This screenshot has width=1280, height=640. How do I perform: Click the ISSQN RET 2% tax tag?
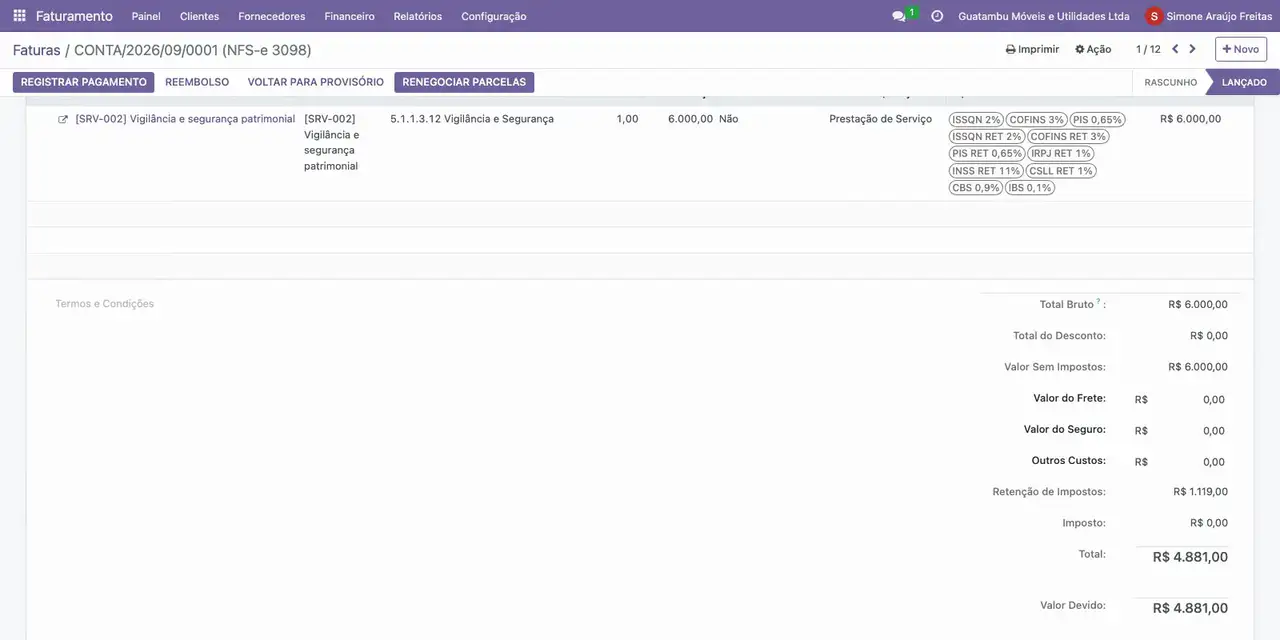[x=987, y=137]
